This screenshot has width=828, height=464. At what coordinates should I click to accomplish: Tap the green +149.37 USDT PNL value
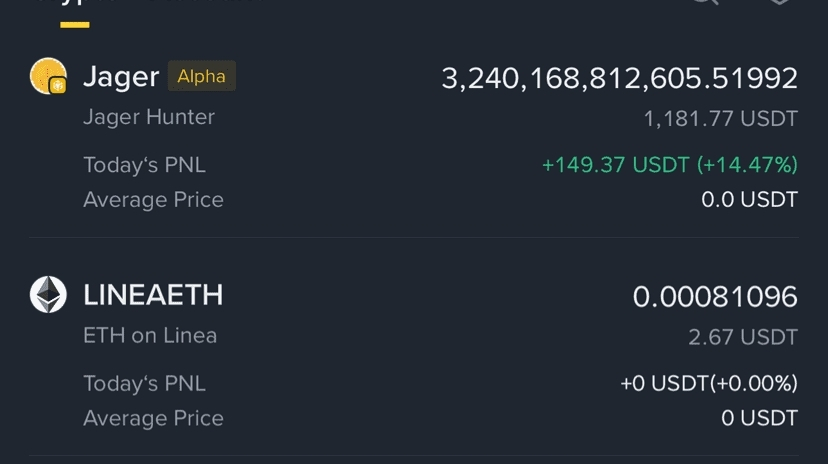click(x=669, y=164)
